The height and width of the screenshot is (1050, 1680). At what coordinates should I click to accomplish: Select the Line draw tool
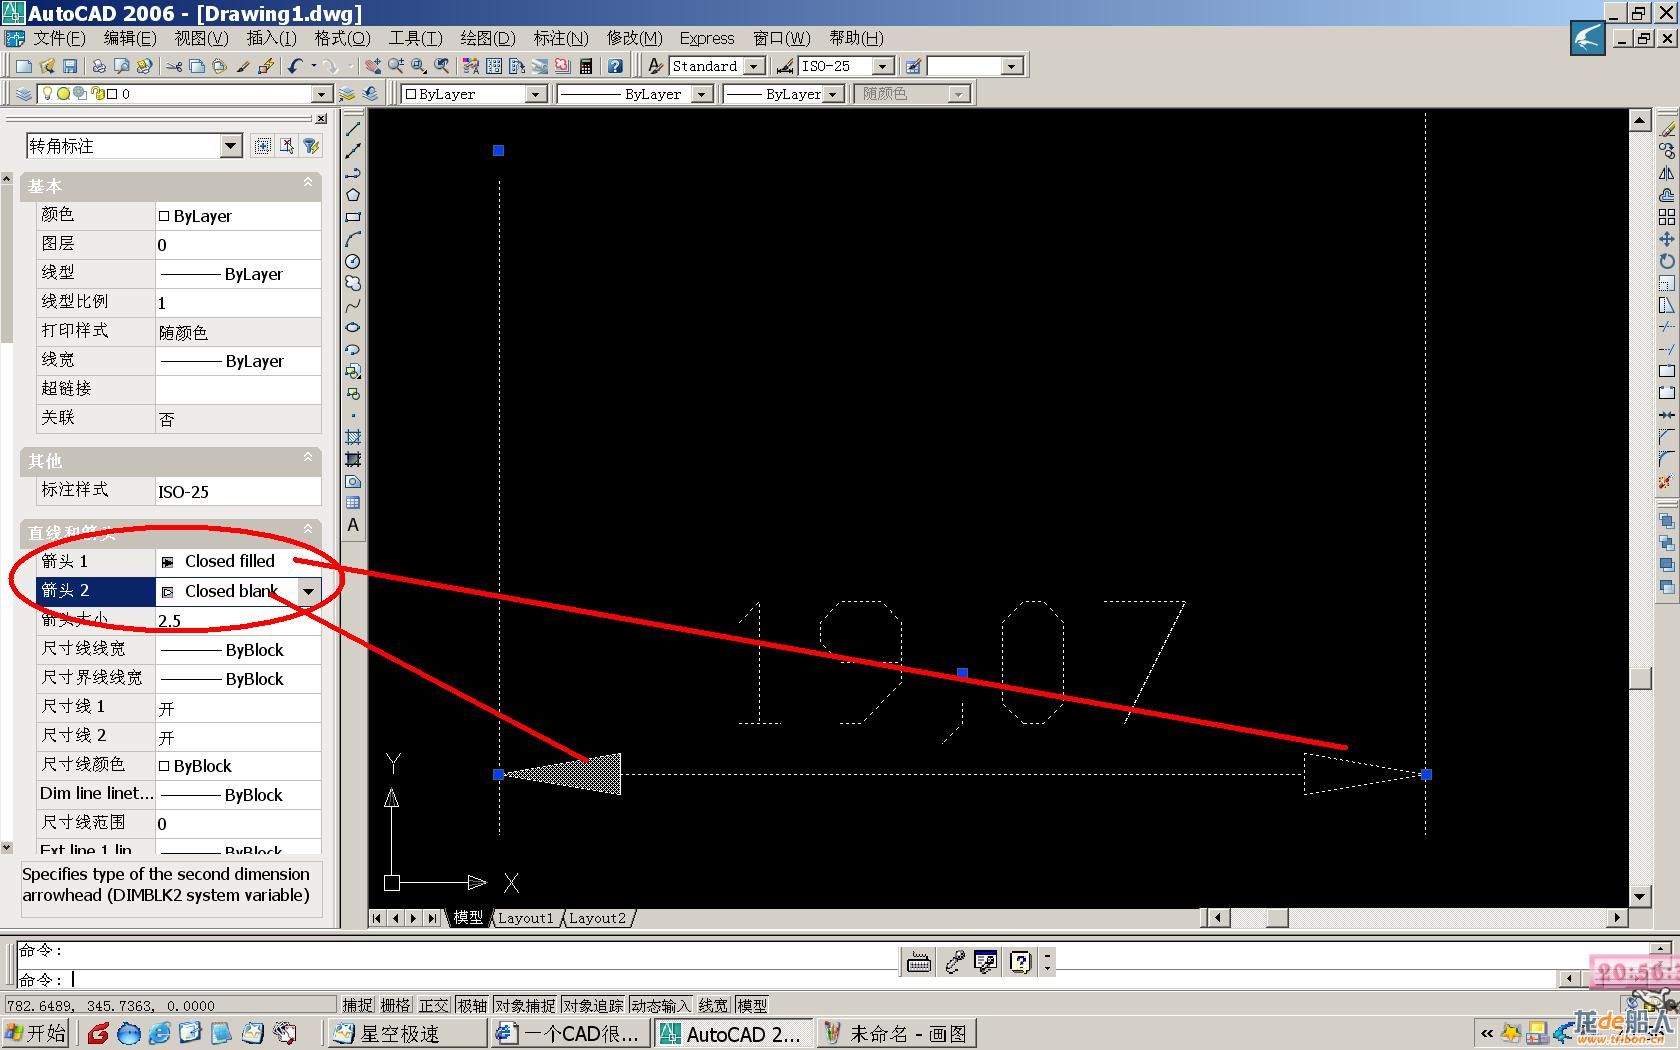click(353, 129)
